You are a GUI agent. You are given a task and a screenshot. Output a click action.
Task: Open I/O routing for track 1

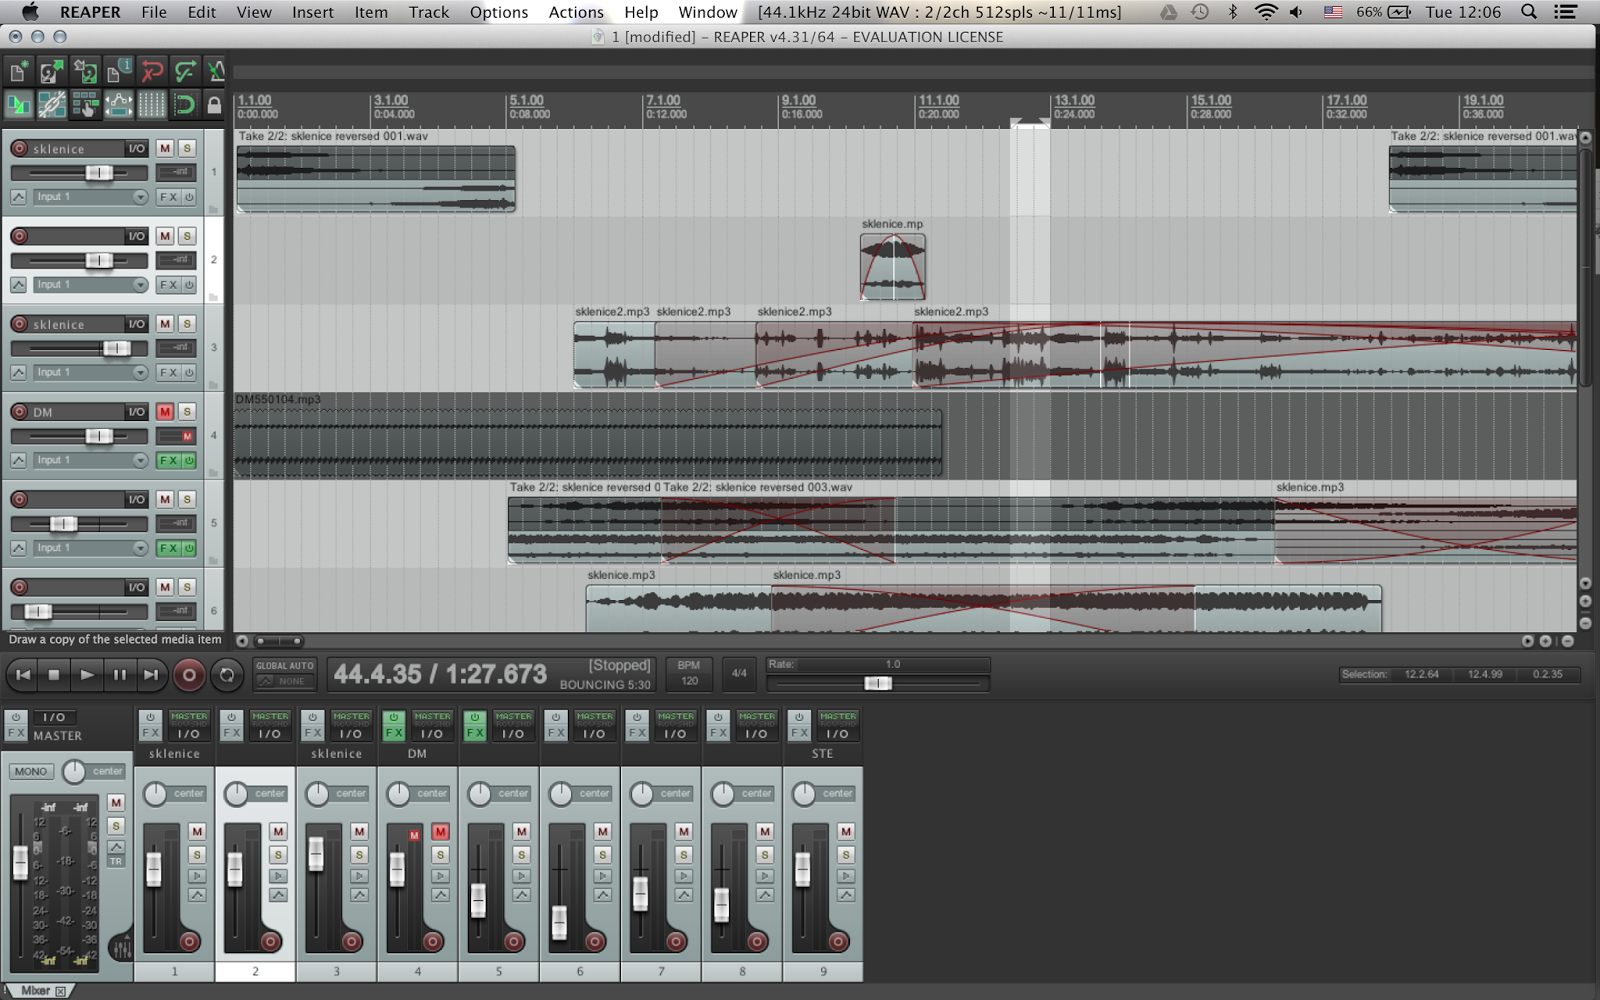[136, 148]
